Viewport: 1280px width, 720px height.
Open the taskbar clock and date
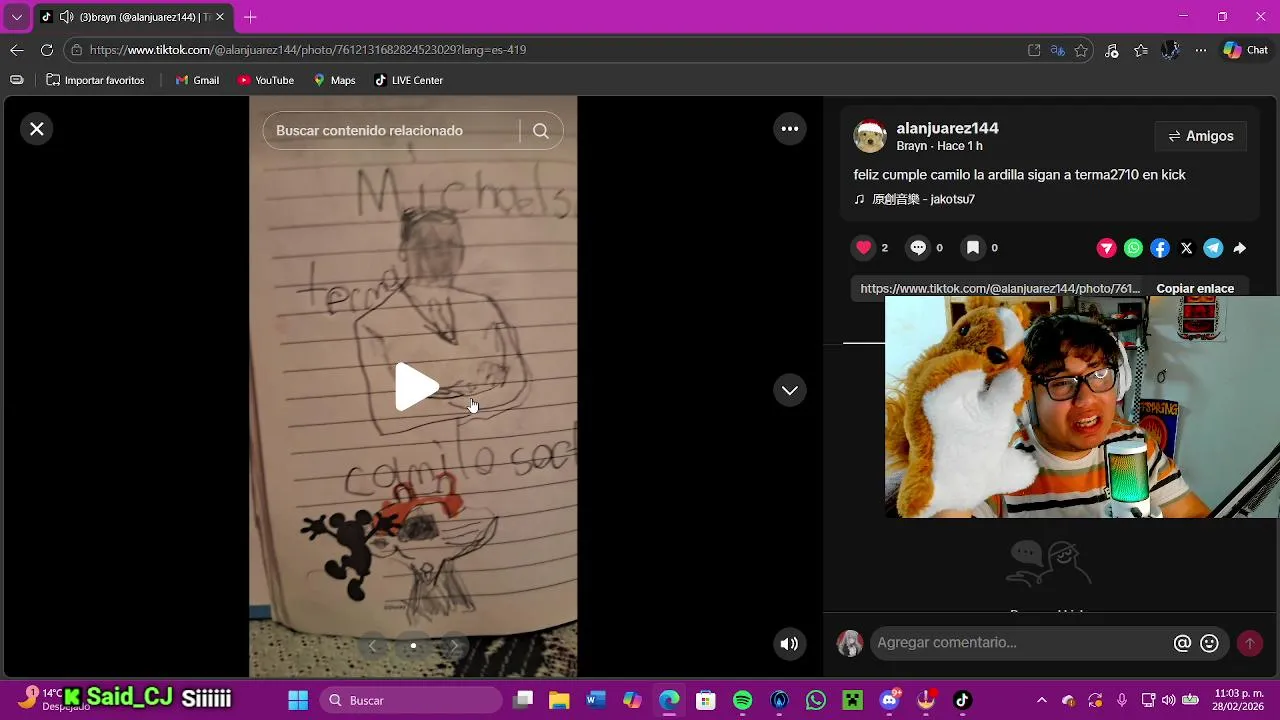pos(1239,700)
